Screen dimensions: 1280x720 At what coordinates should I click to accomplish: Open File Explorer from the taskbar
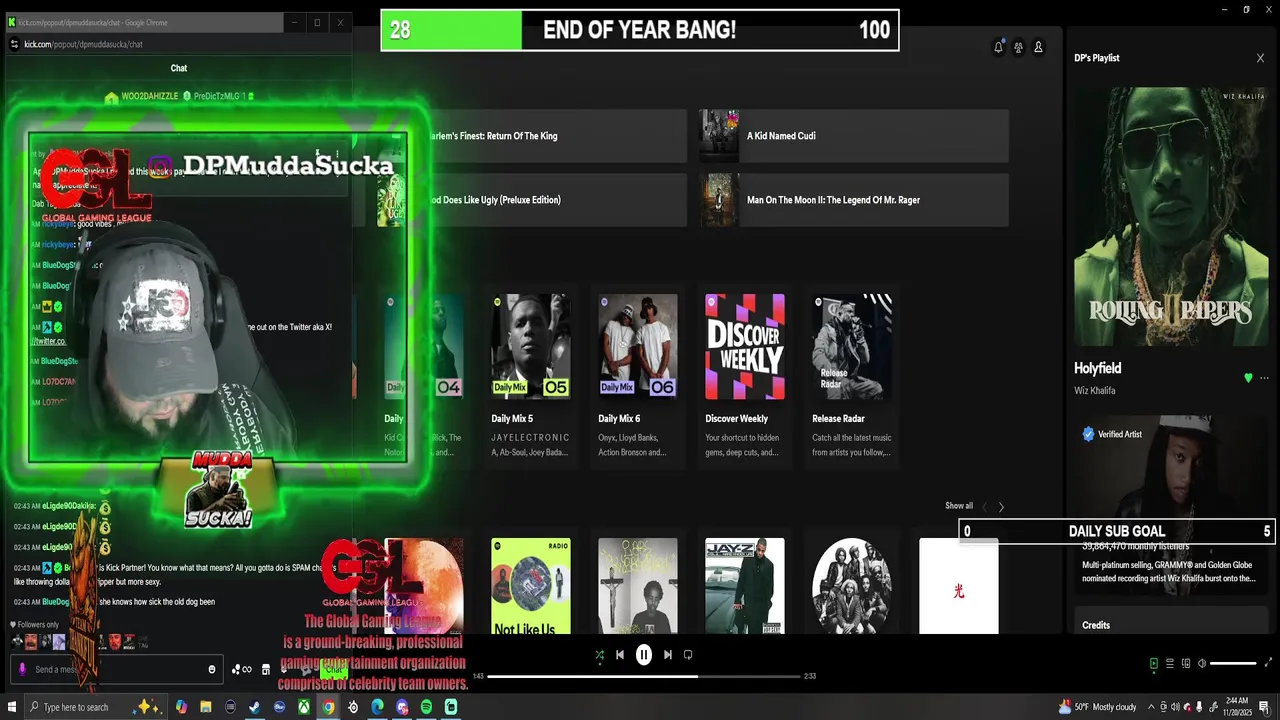point(205,707)
